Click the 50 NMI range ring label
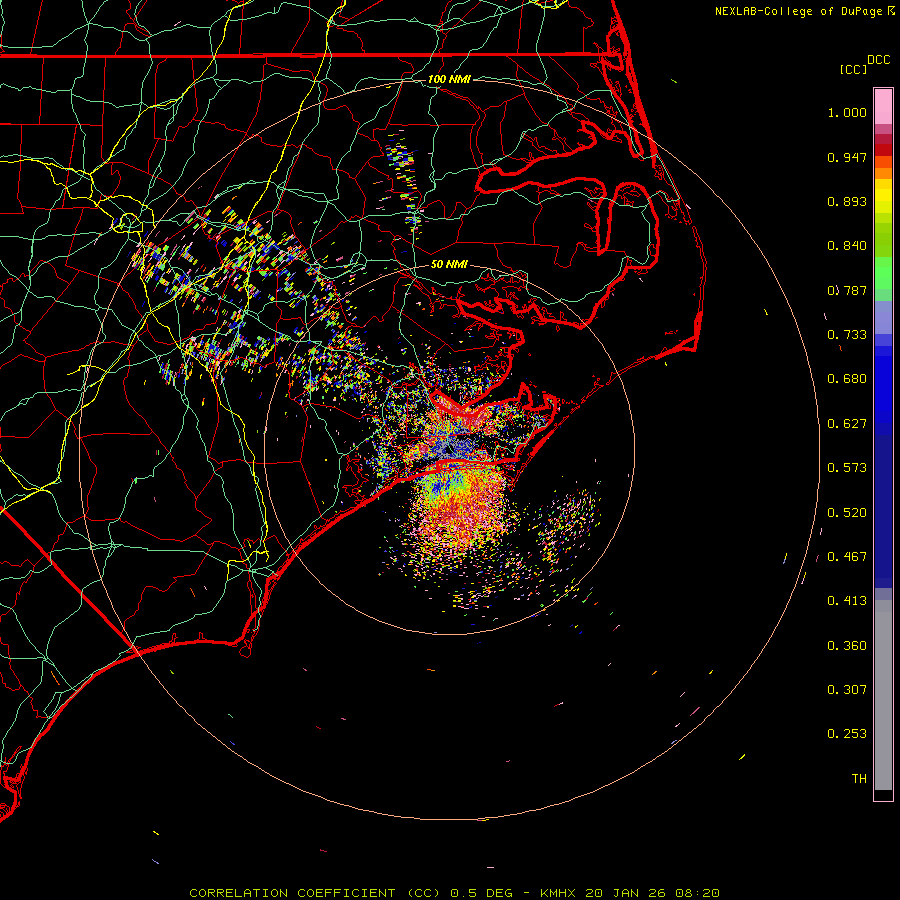This screenshot has width=900, height=900. coord(449,264)
